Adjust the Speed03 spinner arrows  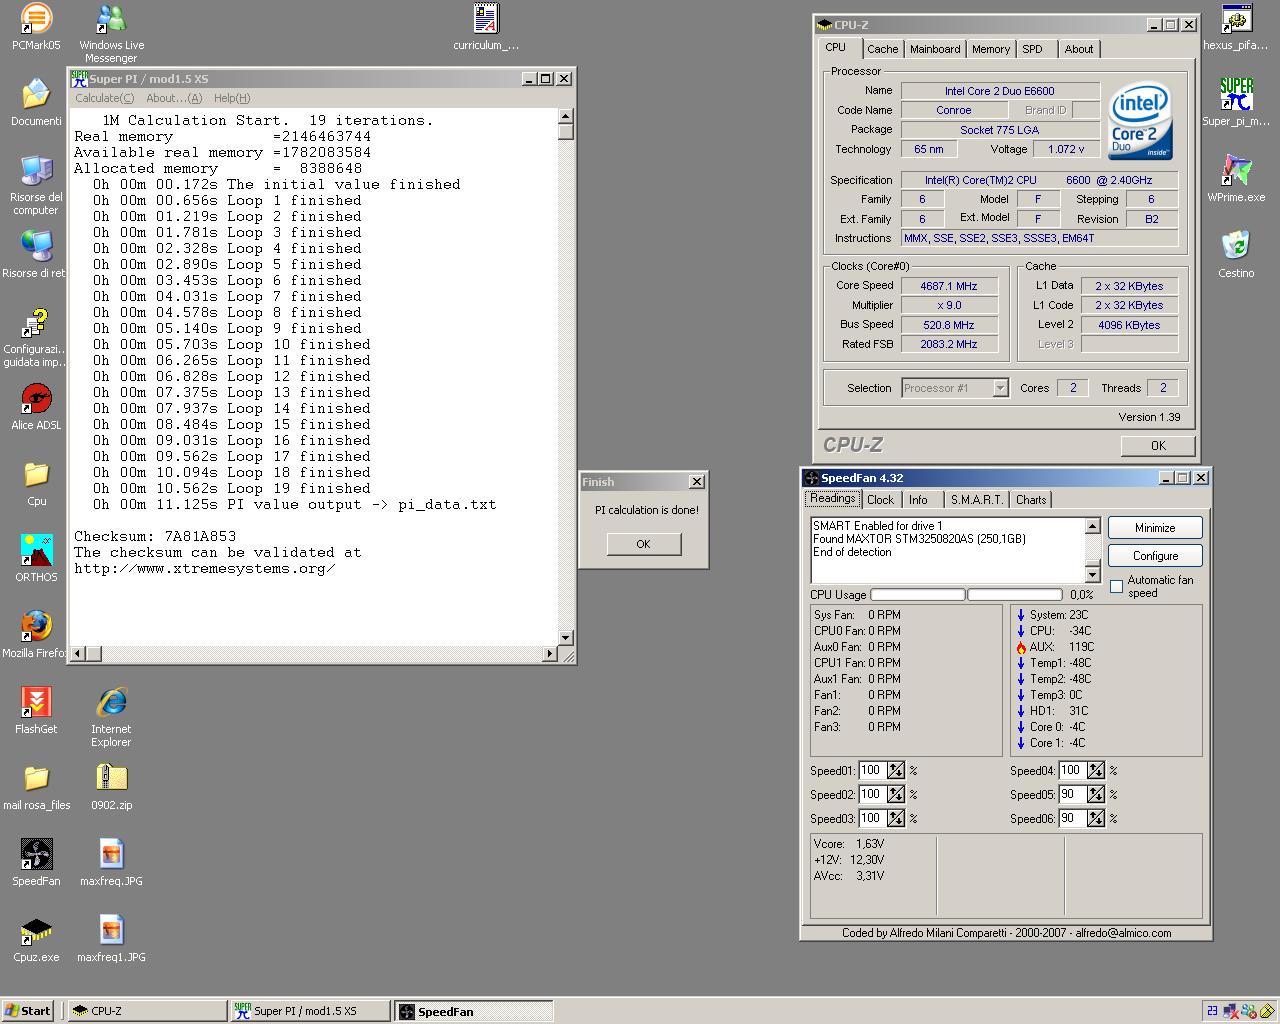click(896, 819)
